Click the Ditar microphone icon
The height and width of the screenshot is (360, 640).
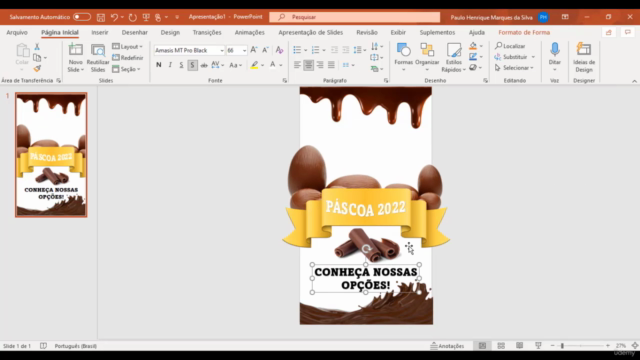tap(554, 56)
